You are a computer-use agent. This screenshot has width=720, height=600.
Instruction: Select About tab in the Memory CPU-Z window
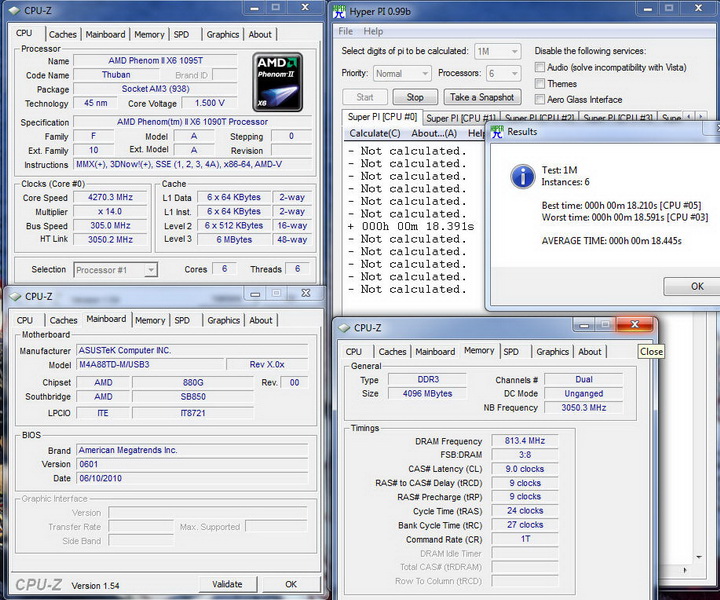tap(590, 352)
